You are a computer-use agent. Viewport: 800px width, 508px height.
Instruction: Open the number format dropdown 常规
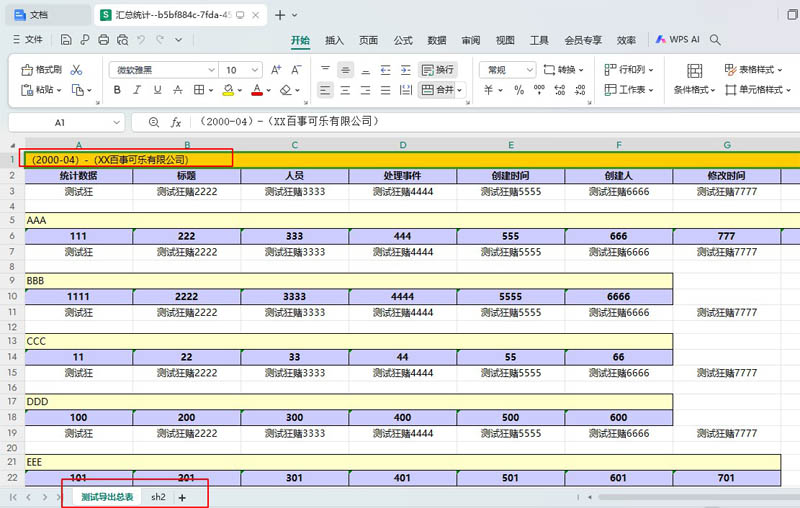pyautogui.click(x=530, y=70)
